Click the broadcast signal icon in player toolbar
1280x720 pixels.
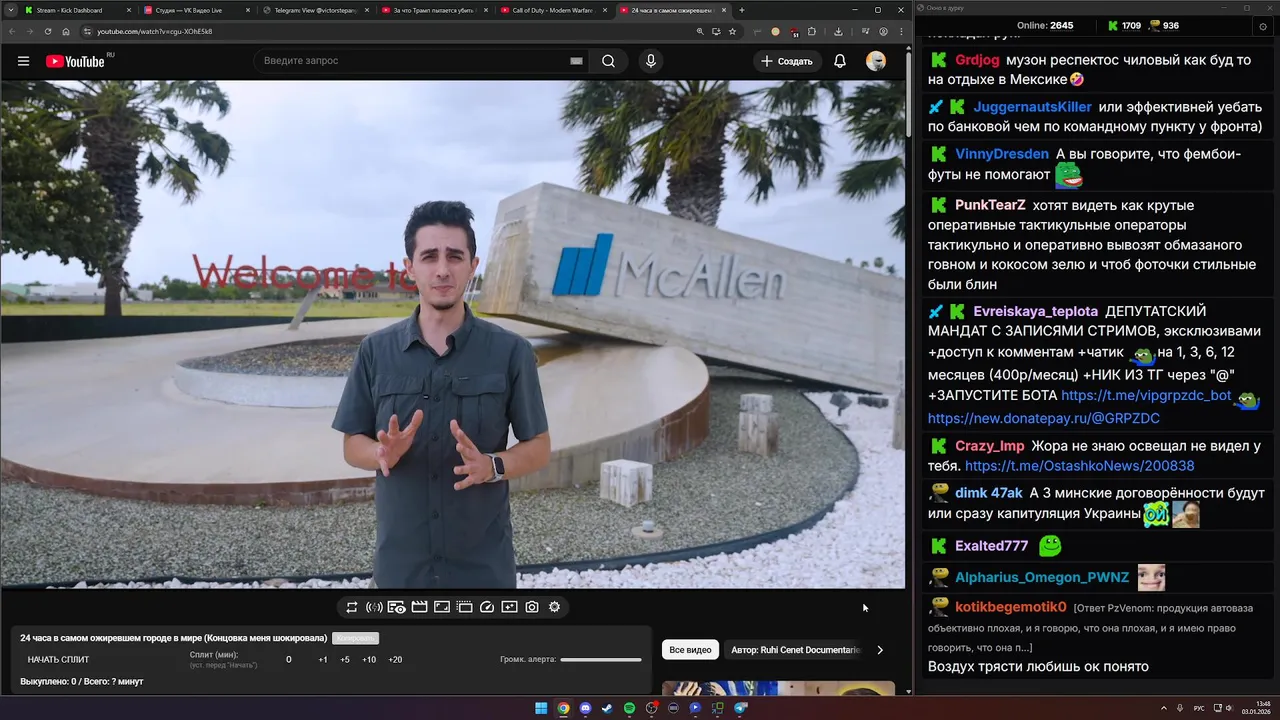(x=374, y=607)
